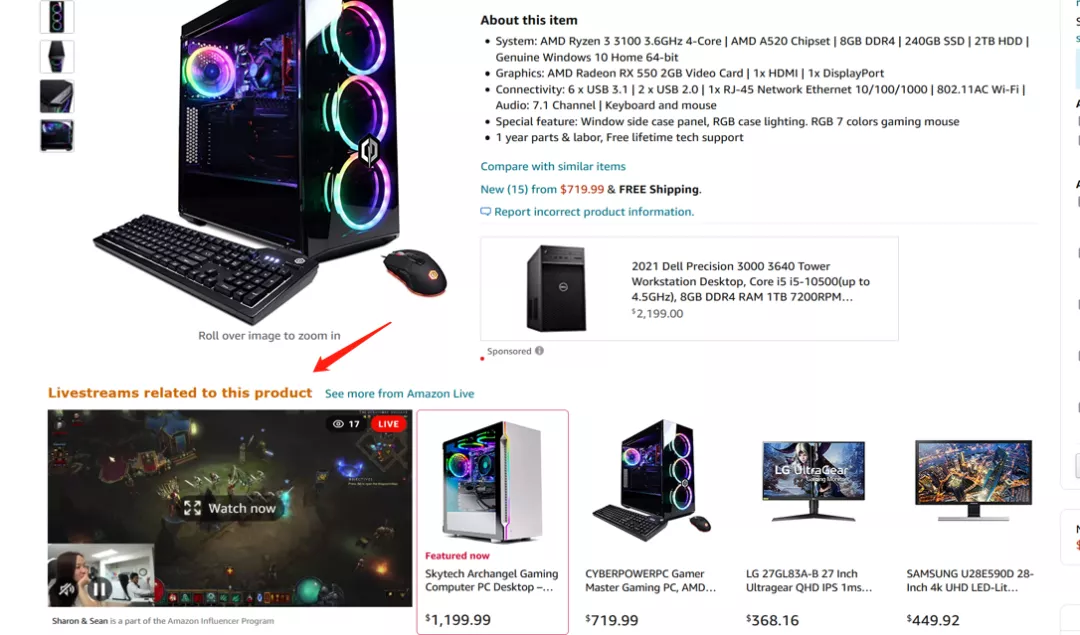1080x635 pixels.
Task: Open Compare with similar items link
Action: click(x=553, y=166)
